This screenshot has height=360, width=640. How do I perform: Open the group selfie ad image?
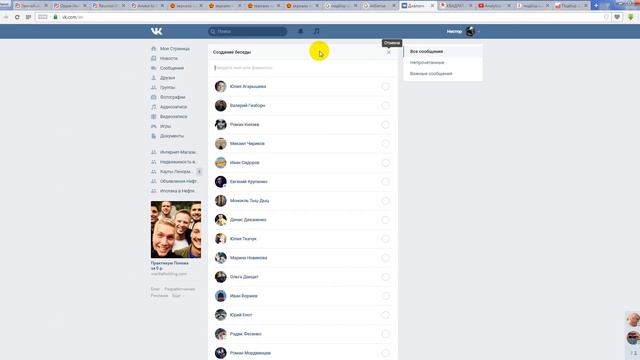(176, 229)
